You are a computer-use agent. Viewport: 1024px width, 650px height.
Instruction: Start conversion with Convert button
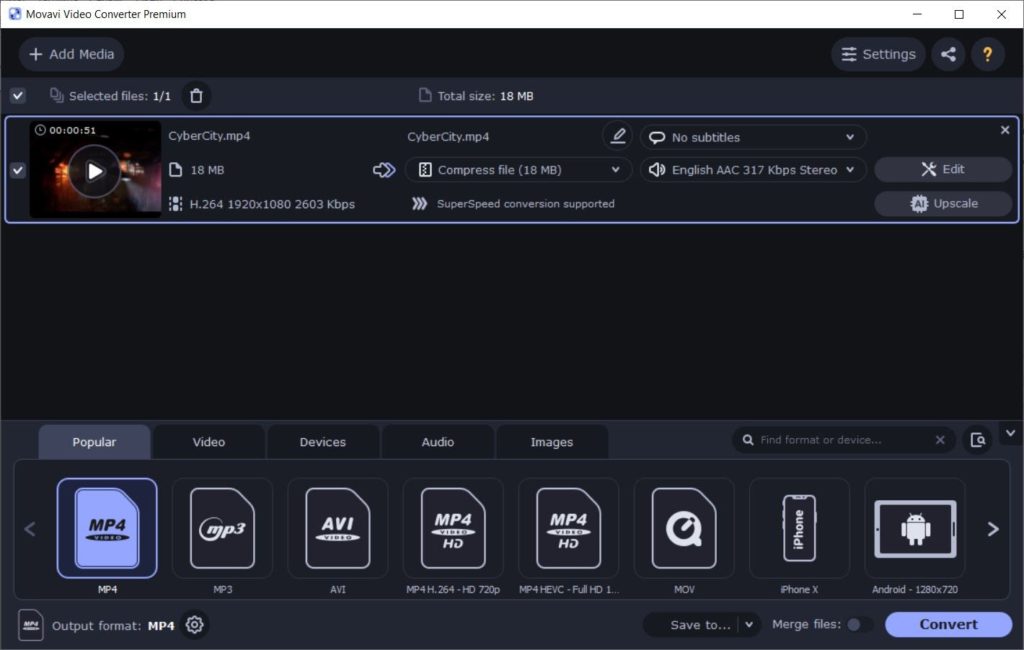[x=948, y=624]
